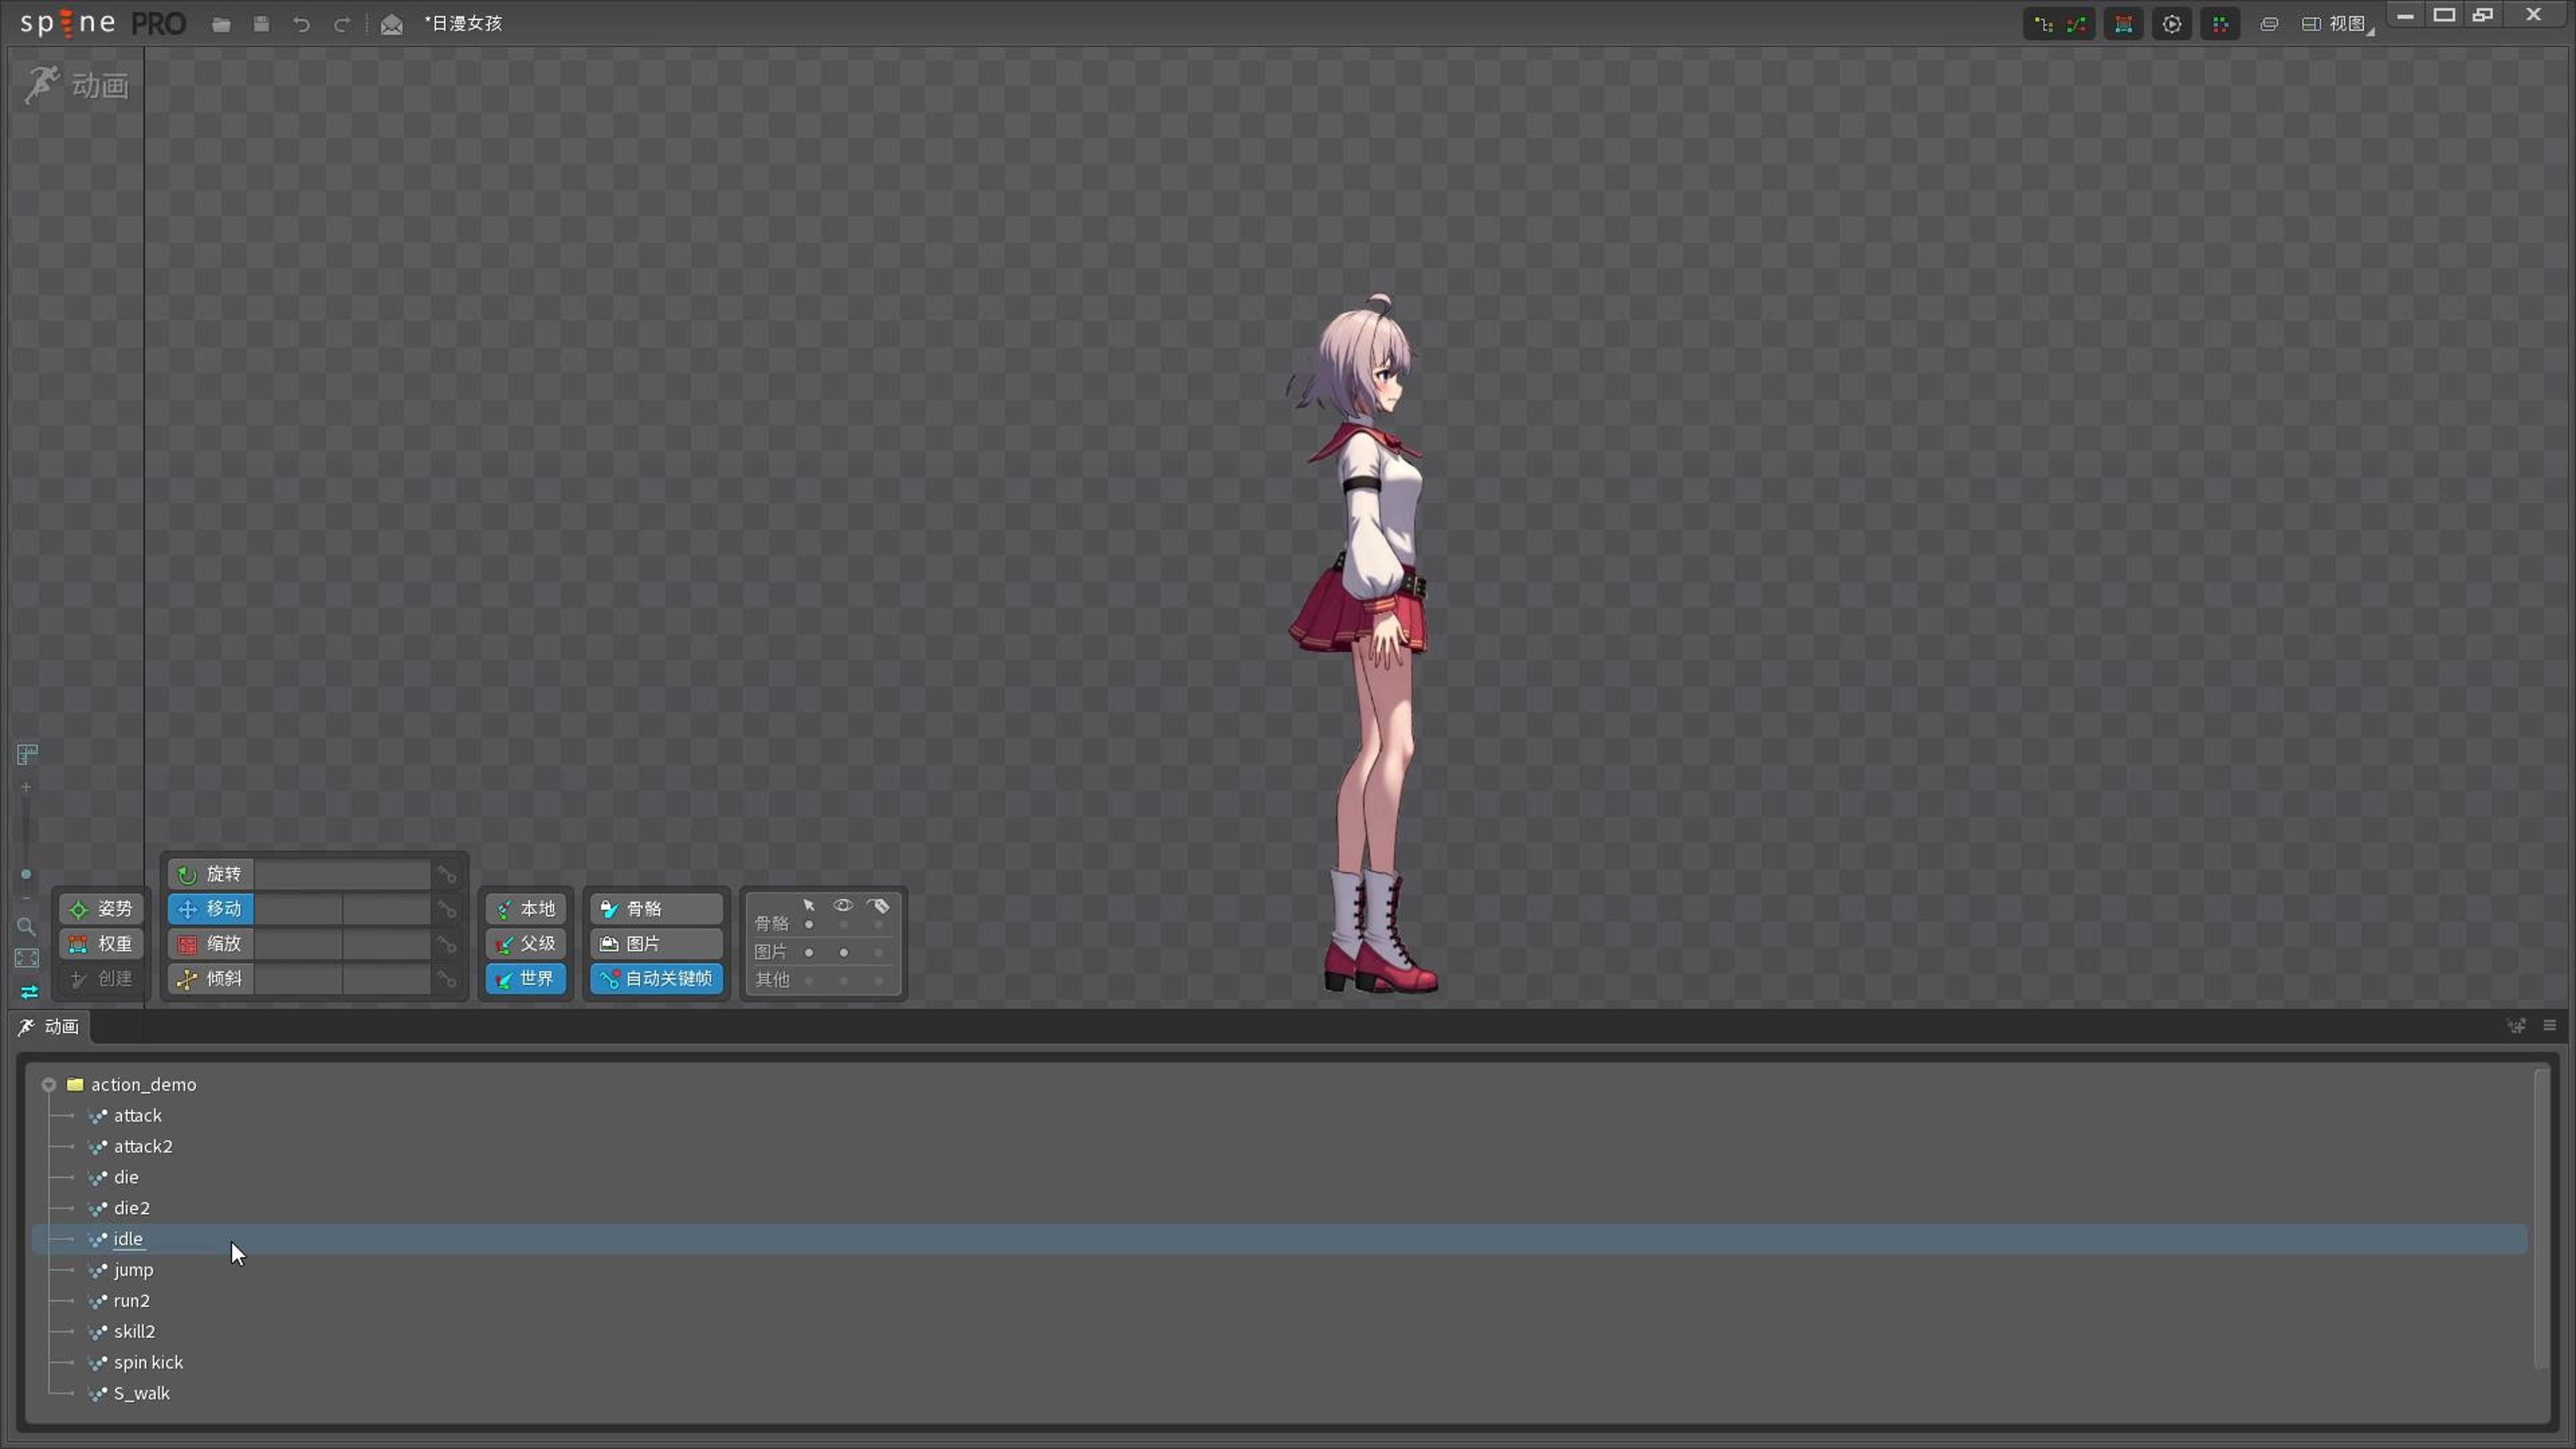
Task: Click the translate X value field
Action: tap(298, 909)
